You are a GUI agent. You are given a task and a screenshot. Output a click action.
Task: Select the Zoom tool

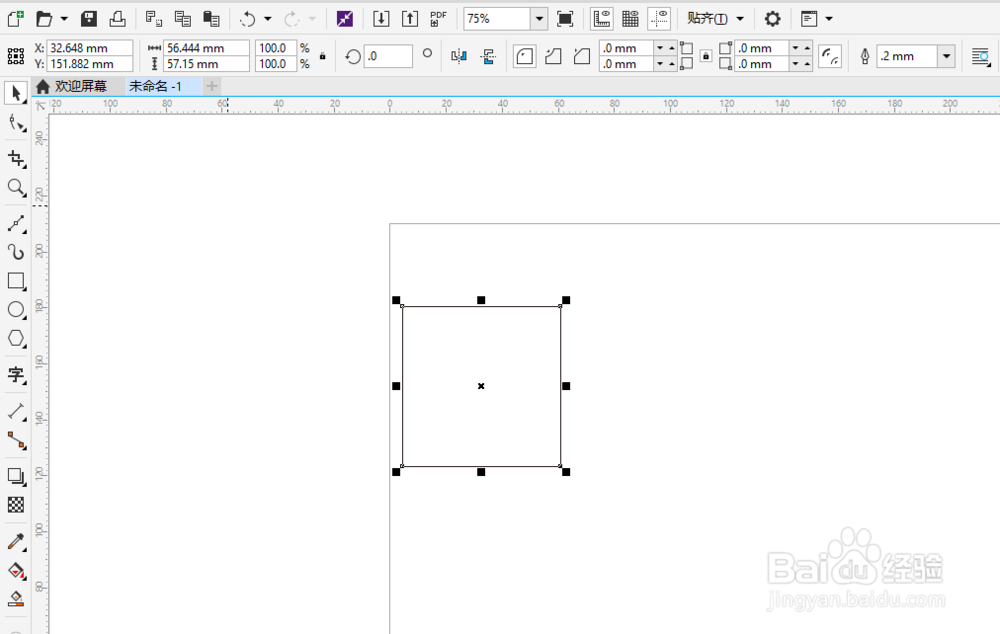(x=16, y=188)
